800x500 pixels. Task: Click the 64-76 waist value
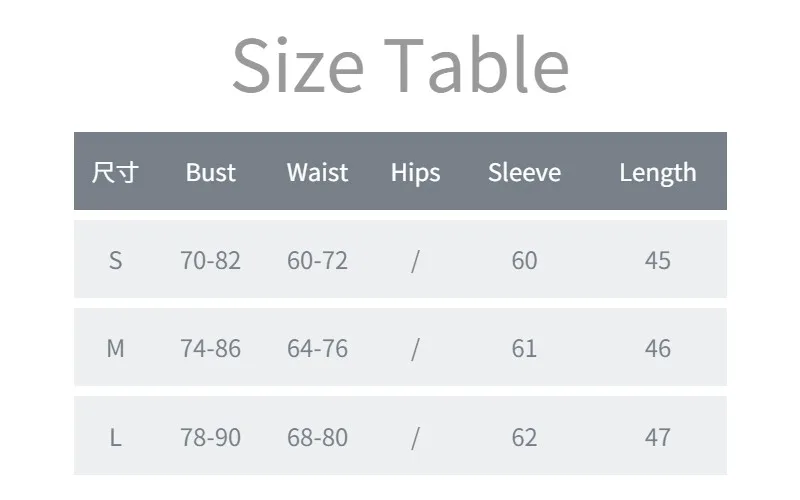pyautogui.click(x=317, y=348)
